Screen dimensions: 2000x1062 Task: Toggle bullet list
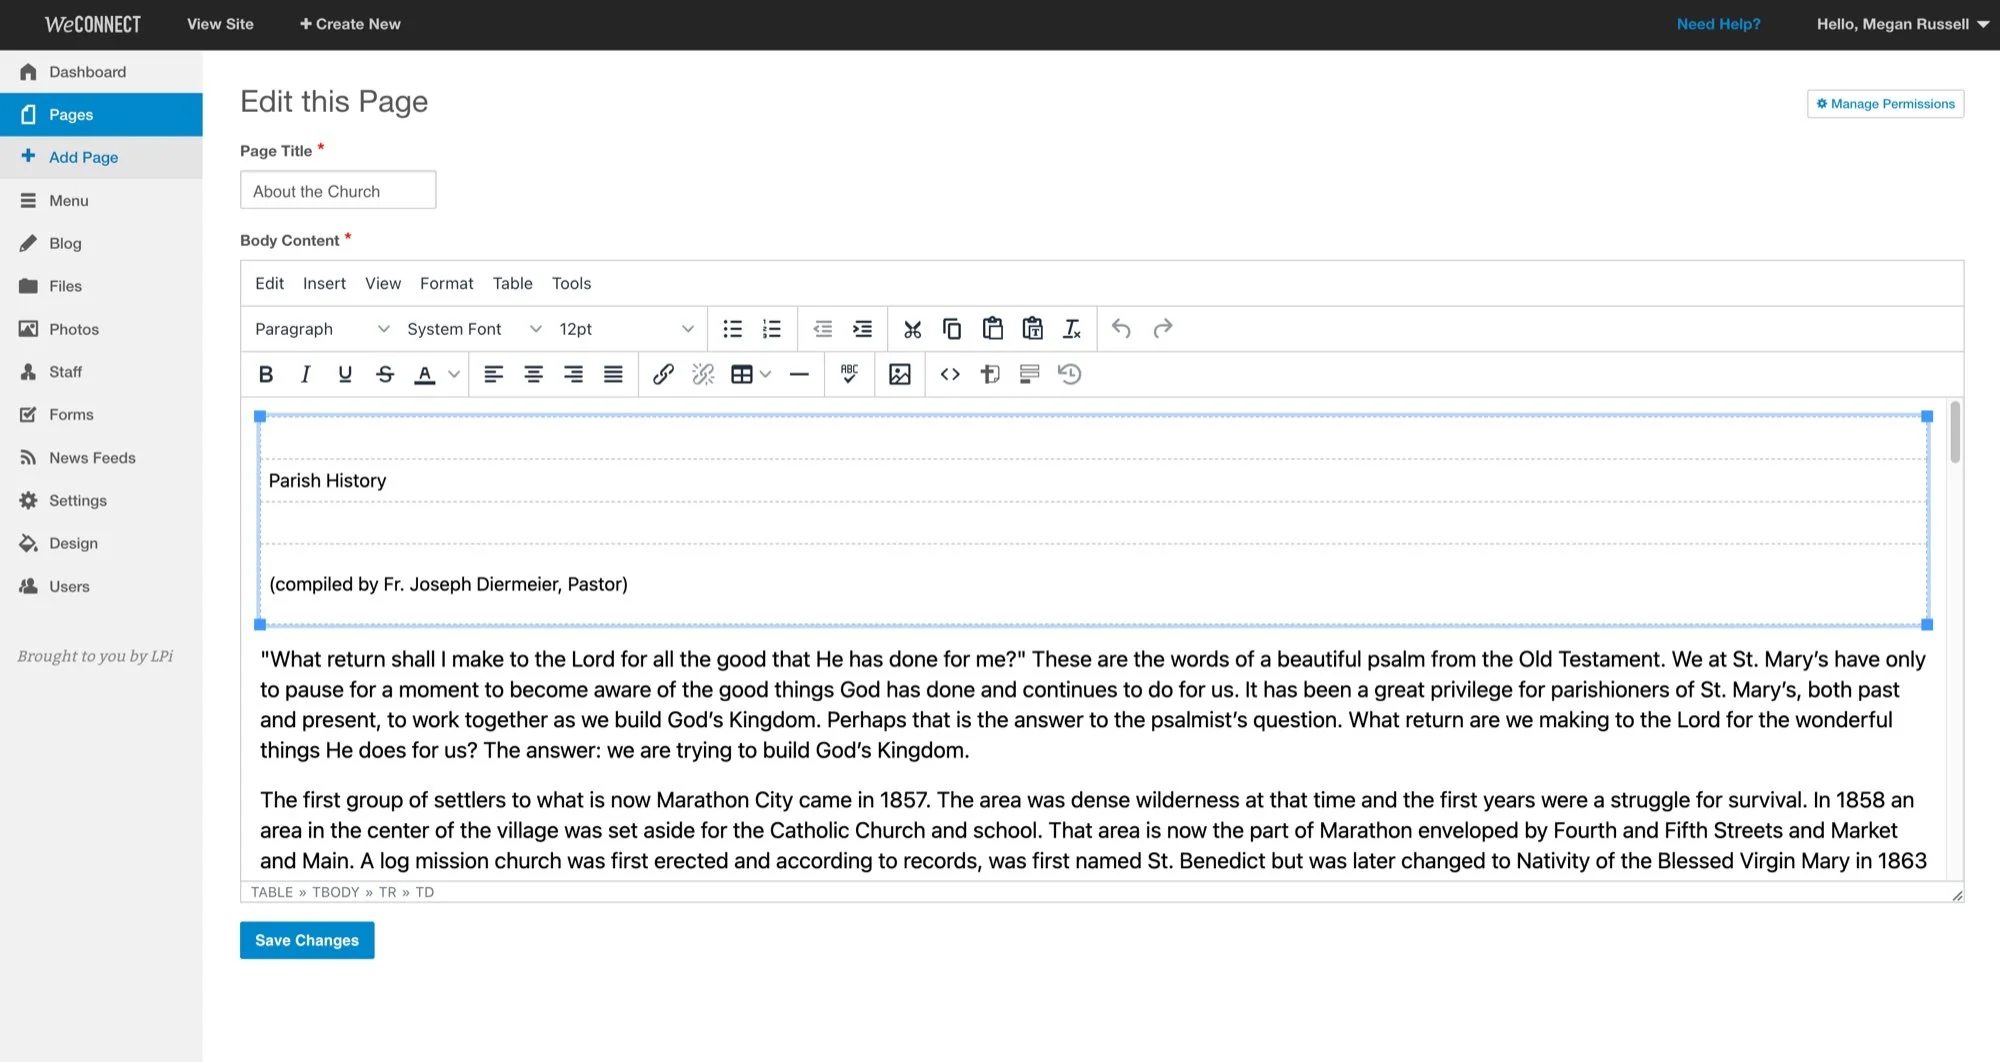733,329
